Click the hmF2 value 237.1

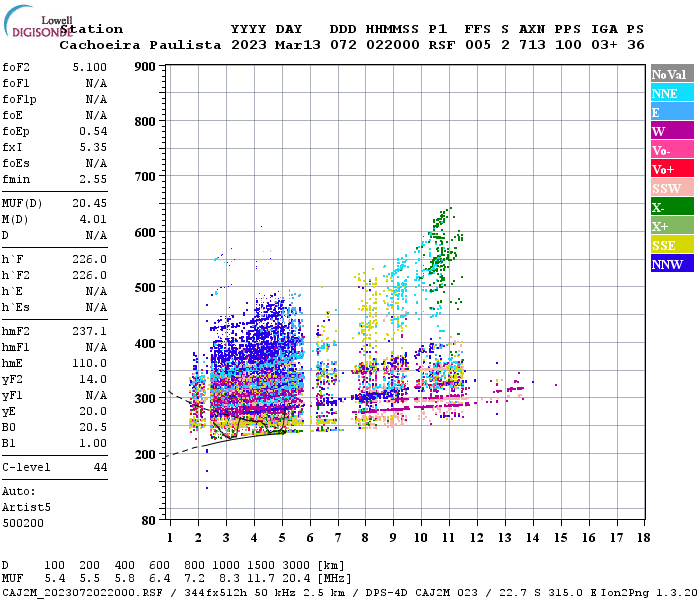[90, 332]
